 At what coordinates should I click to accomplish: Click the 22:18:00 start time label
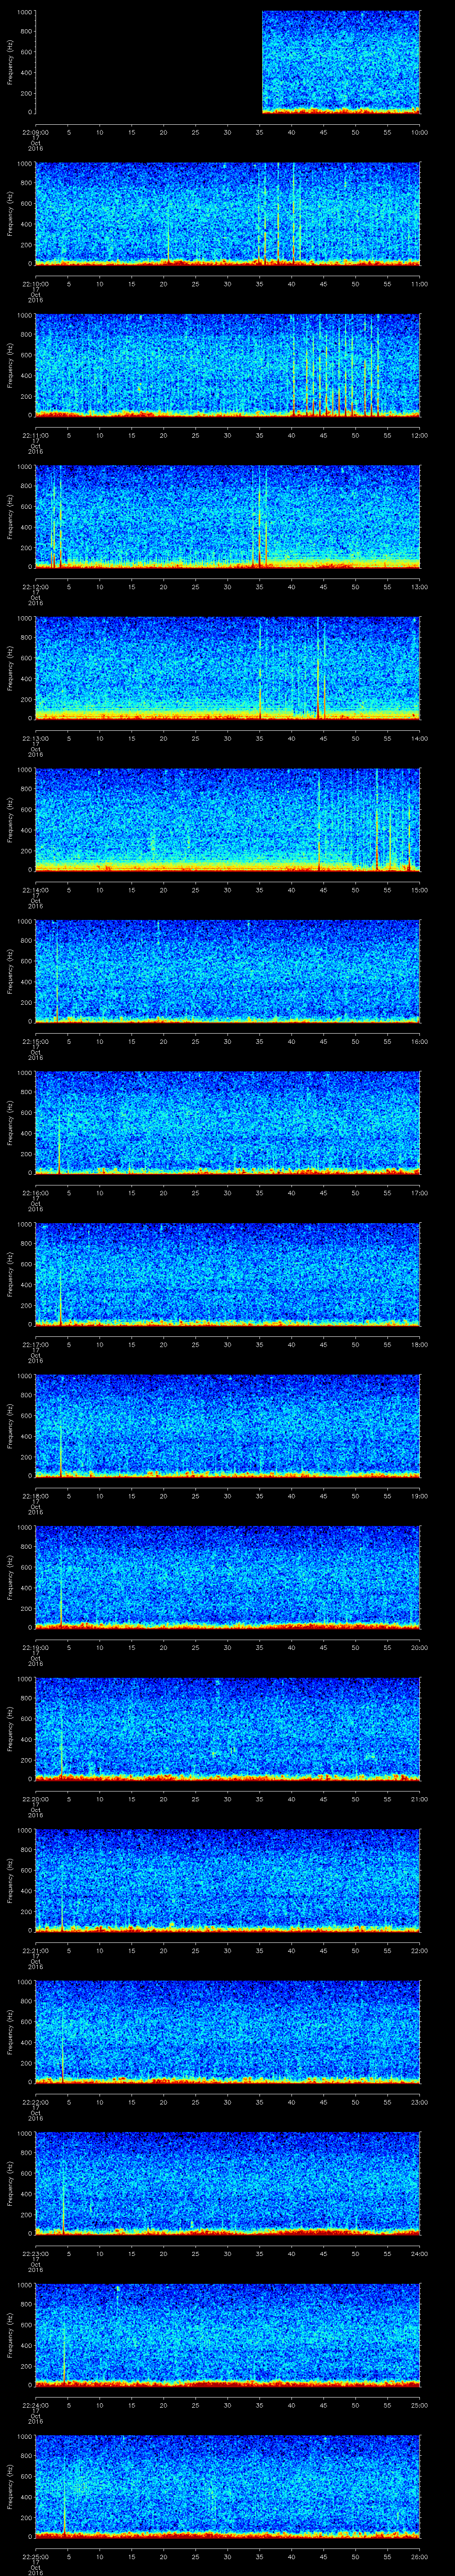coord(35,1496)
